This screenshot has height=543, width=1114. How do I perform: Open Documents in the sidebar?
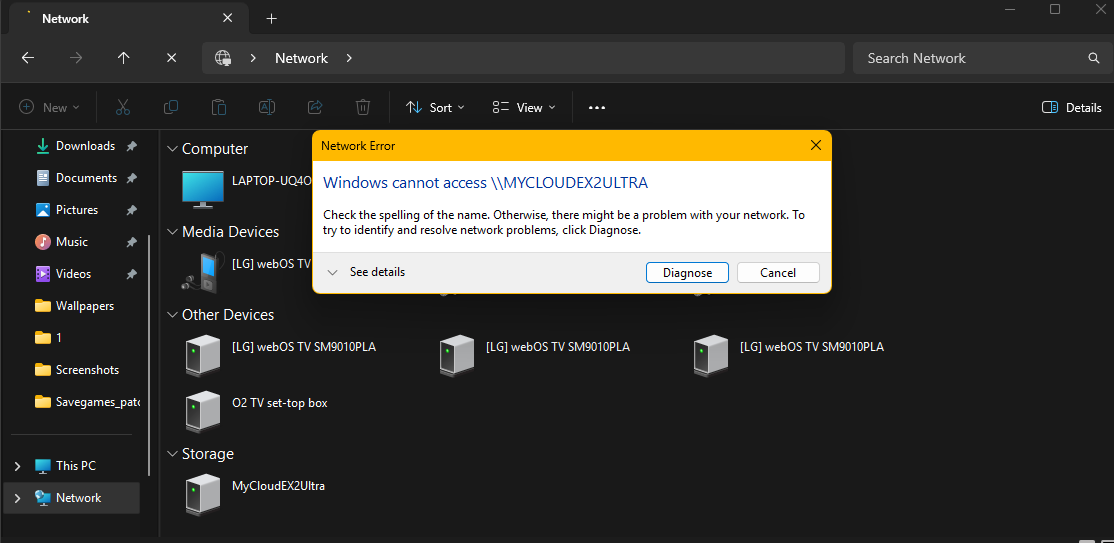click(x=86, y=178)
